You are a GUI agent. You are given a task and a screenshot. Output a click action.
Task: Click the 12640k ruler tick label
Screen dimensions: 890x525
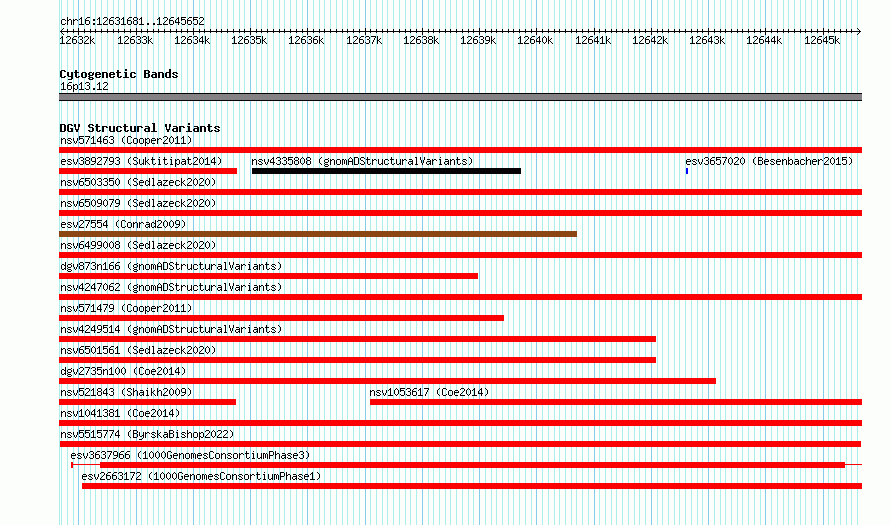point(535,40)
